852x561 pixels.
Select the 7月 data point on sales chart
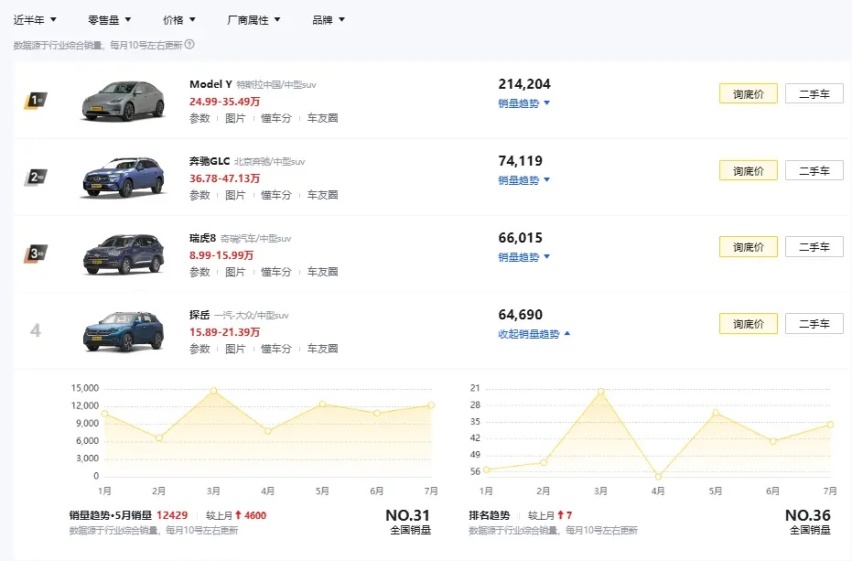[x=431, y=405]
